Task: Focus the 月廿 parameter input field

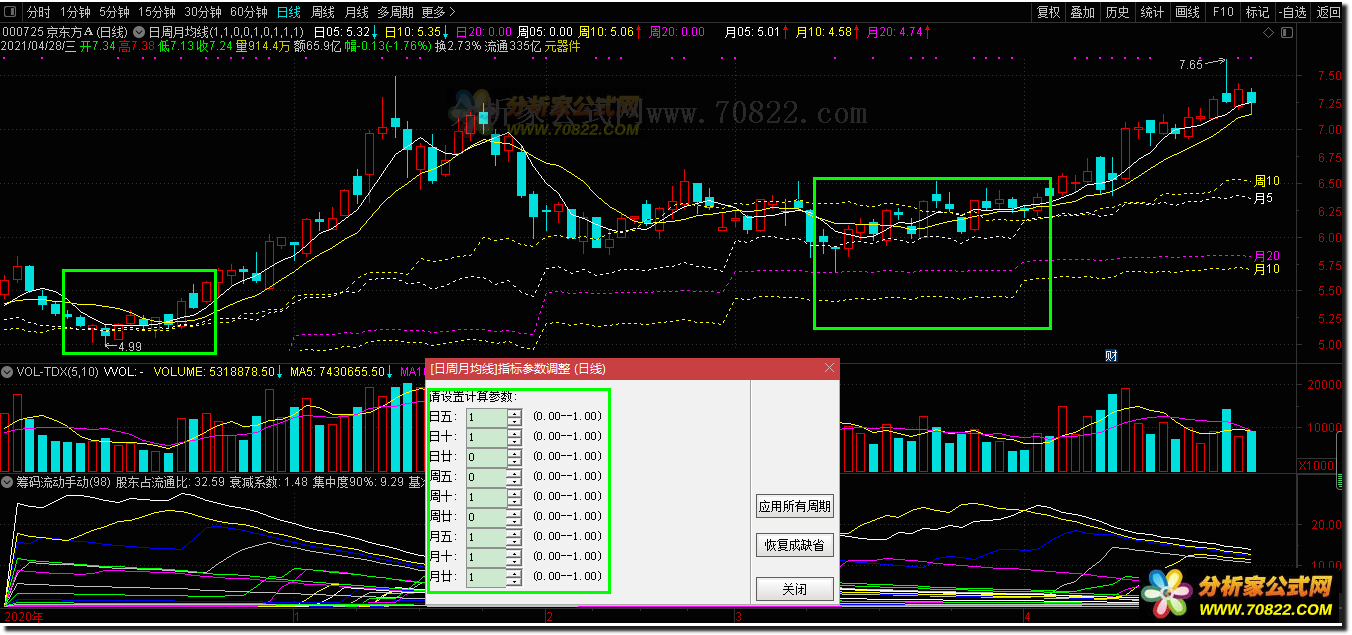Action: (486, 576)
